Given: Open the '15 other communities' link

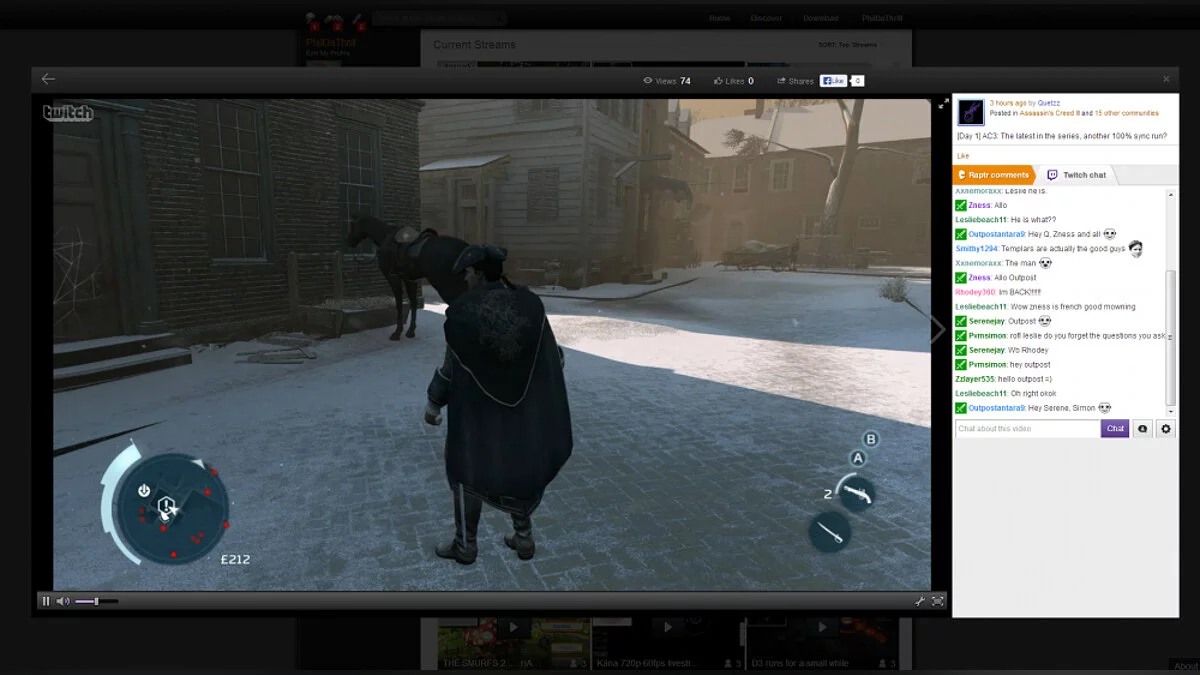Looking at the screenshot, I should (x=1126, y=113).
